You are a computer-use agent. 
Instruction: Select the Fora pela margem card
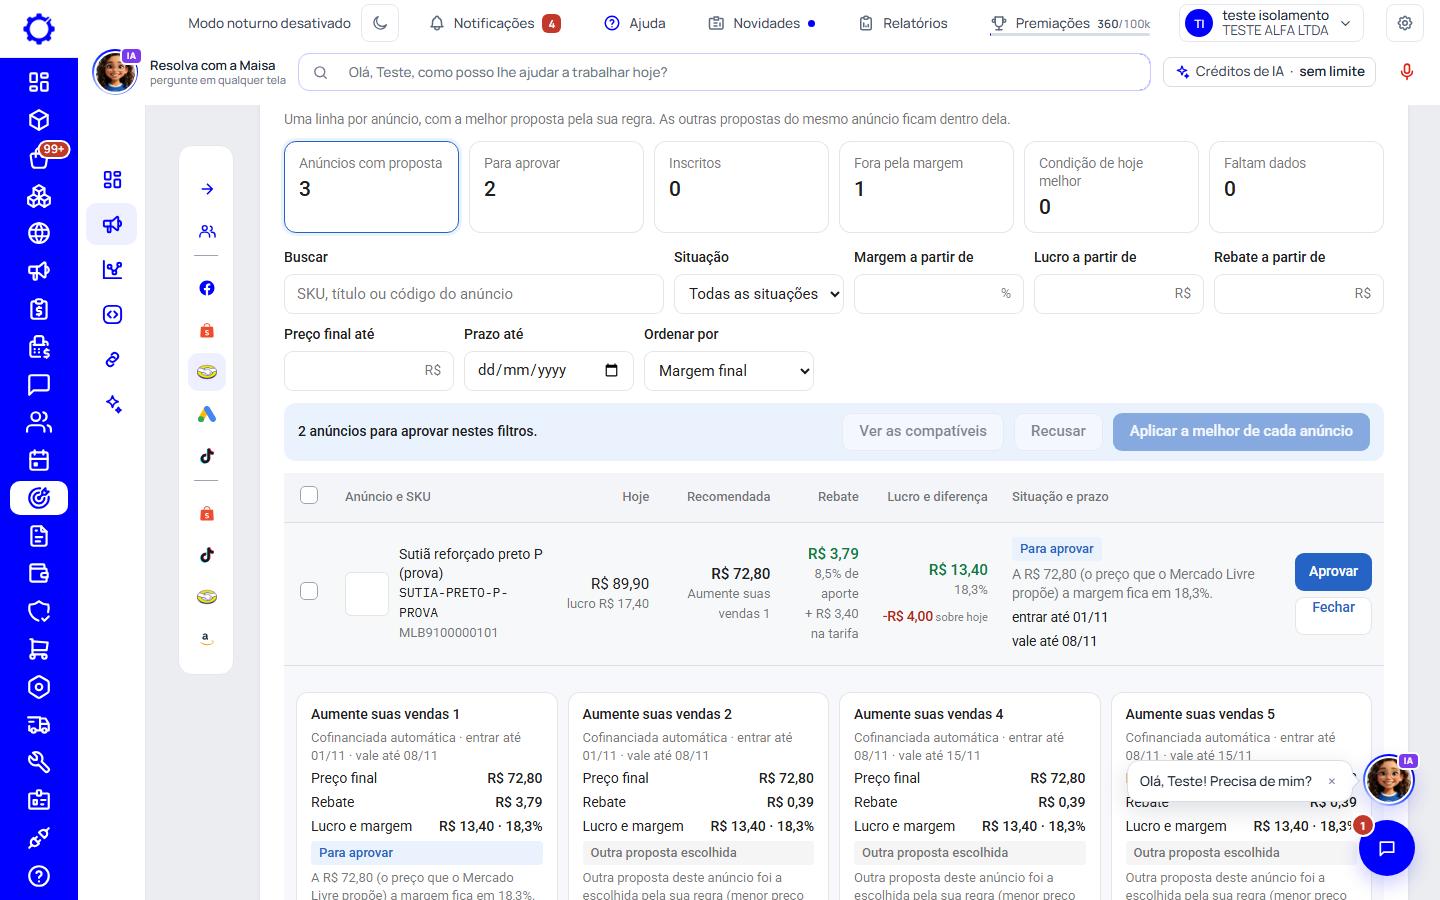click(926, 187)
